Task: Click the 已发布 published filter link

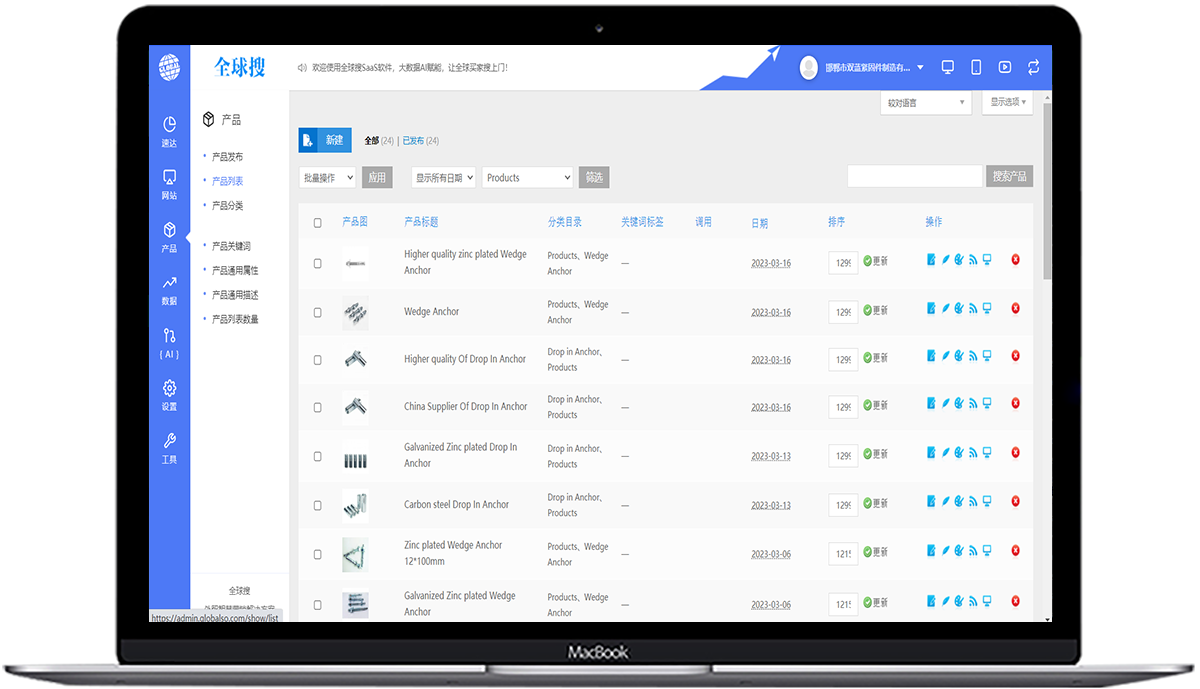Action: [x=413, y=141]
